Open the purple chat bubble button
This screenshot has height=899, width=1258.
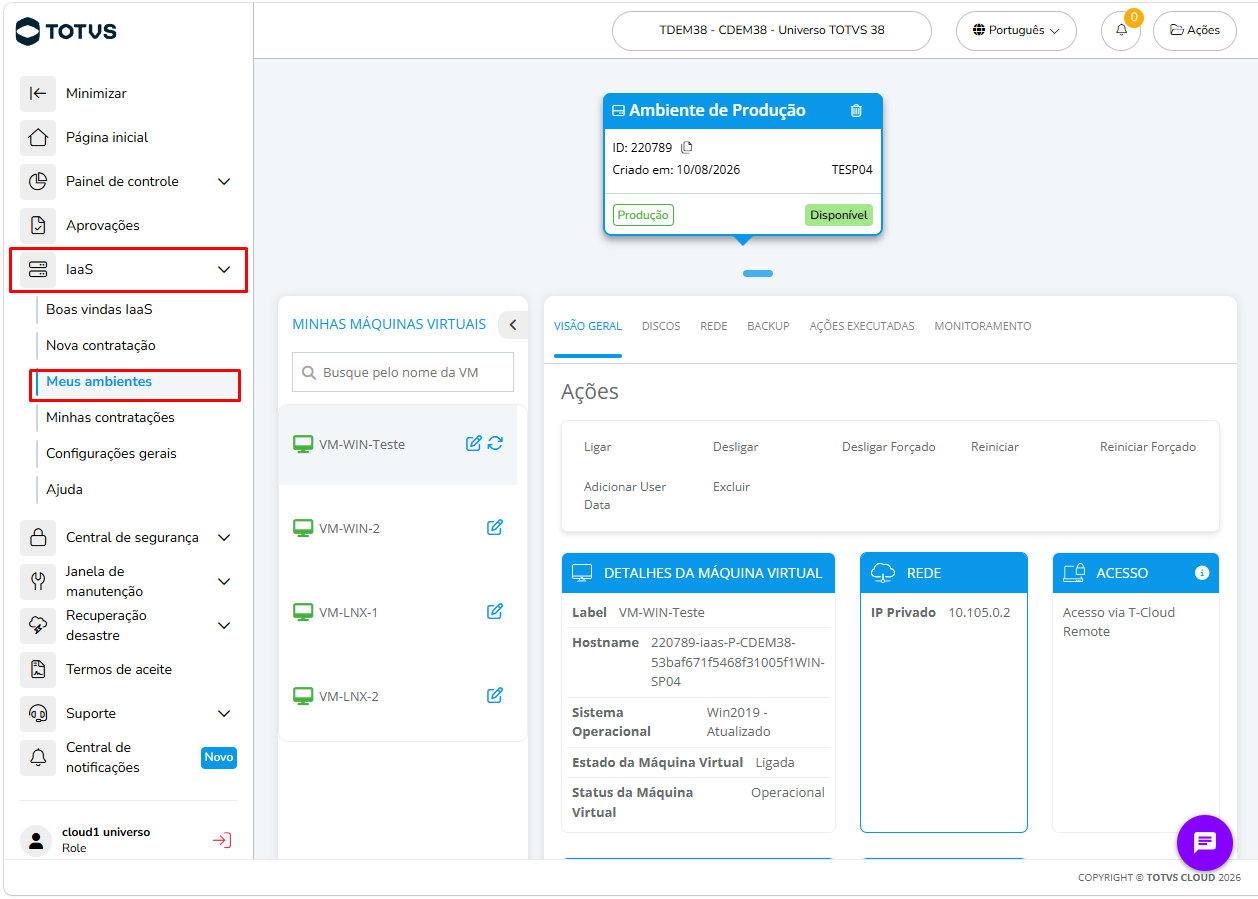(1205, 842)
